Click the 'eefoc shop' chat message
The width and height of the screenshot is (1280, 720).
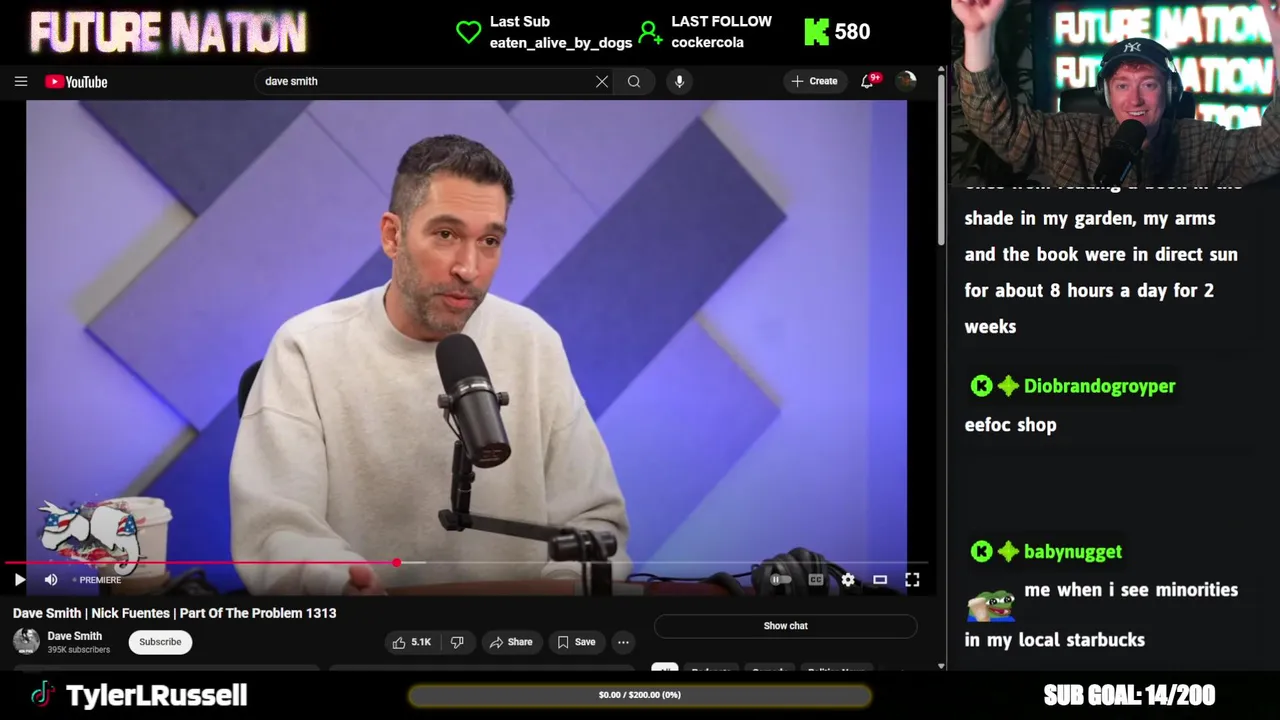(x=1010, y=425)
